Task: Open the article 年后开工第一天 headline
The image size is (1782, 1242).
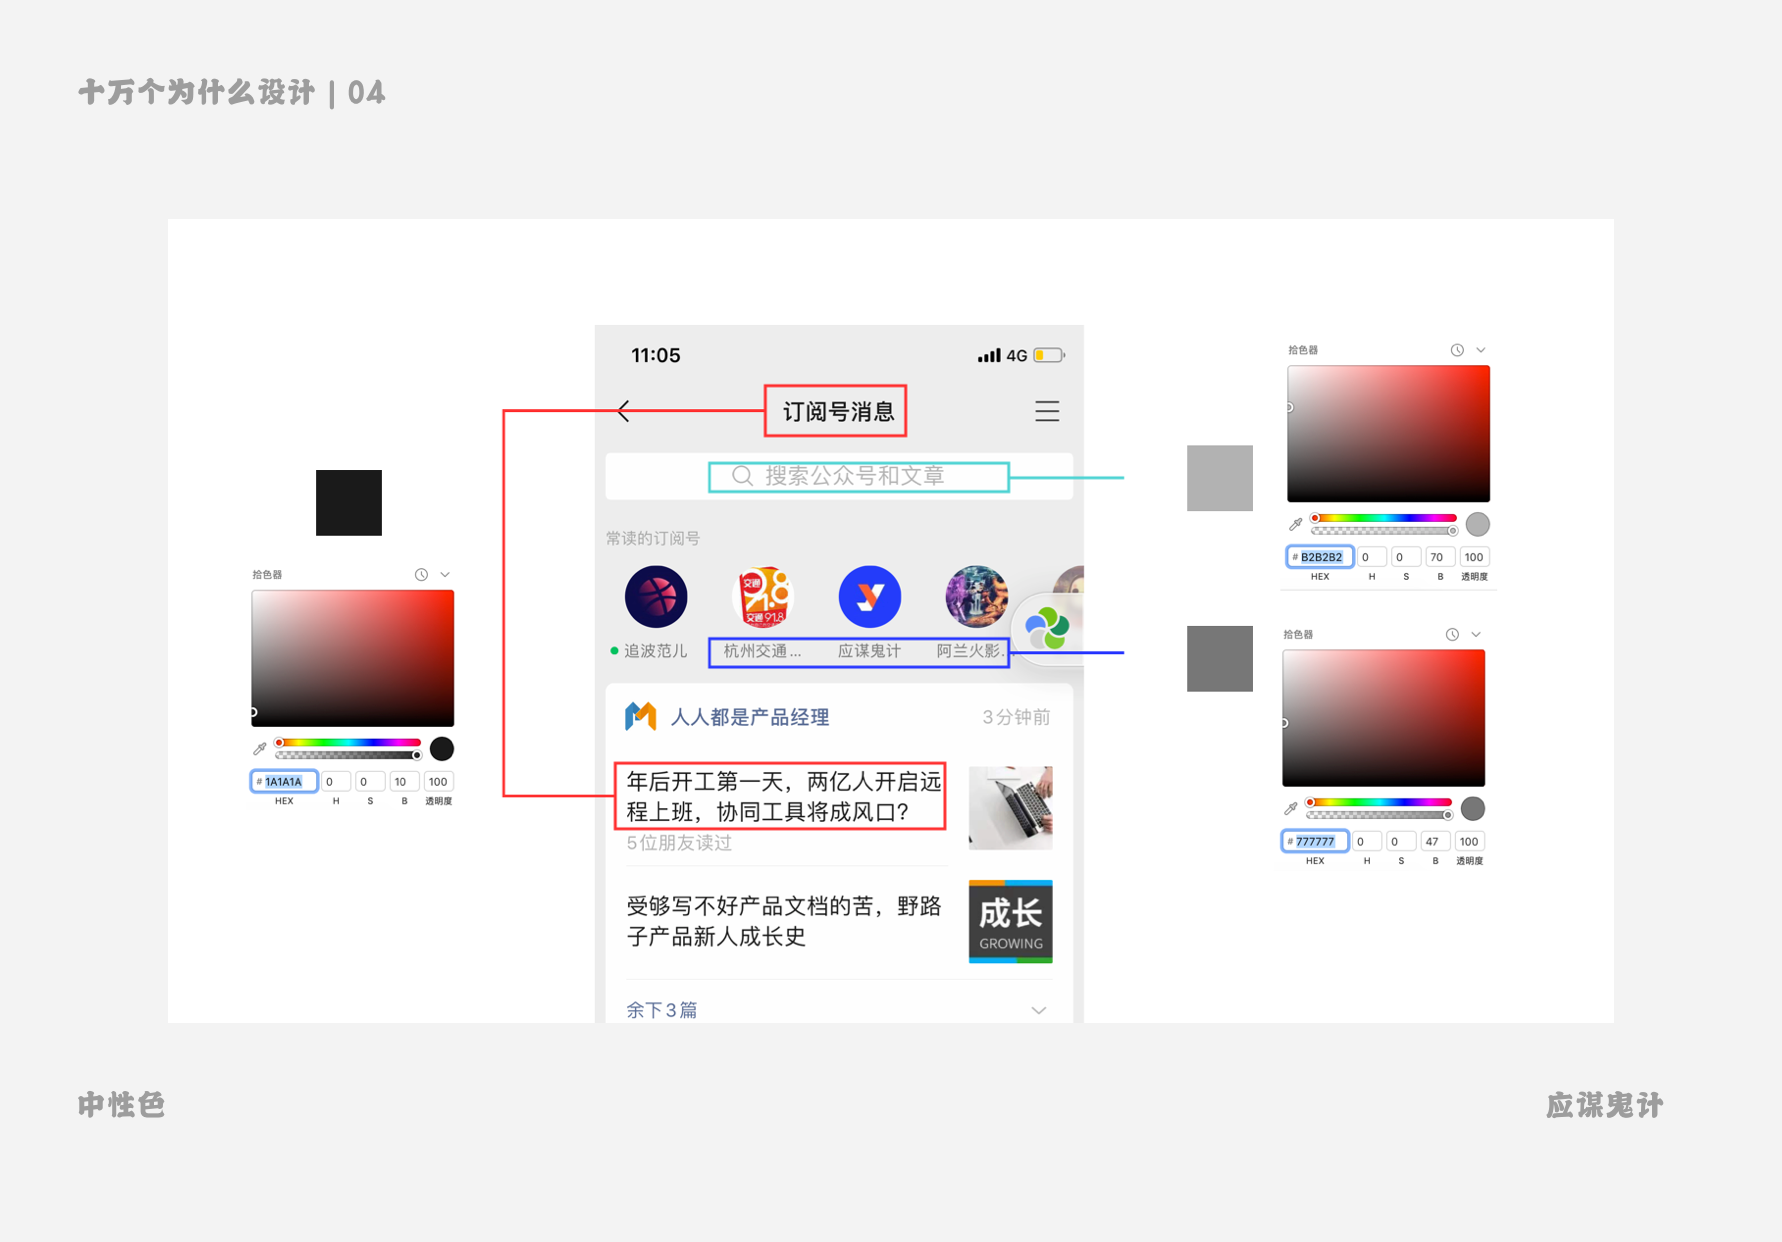Action: click(x=781, y=796)
